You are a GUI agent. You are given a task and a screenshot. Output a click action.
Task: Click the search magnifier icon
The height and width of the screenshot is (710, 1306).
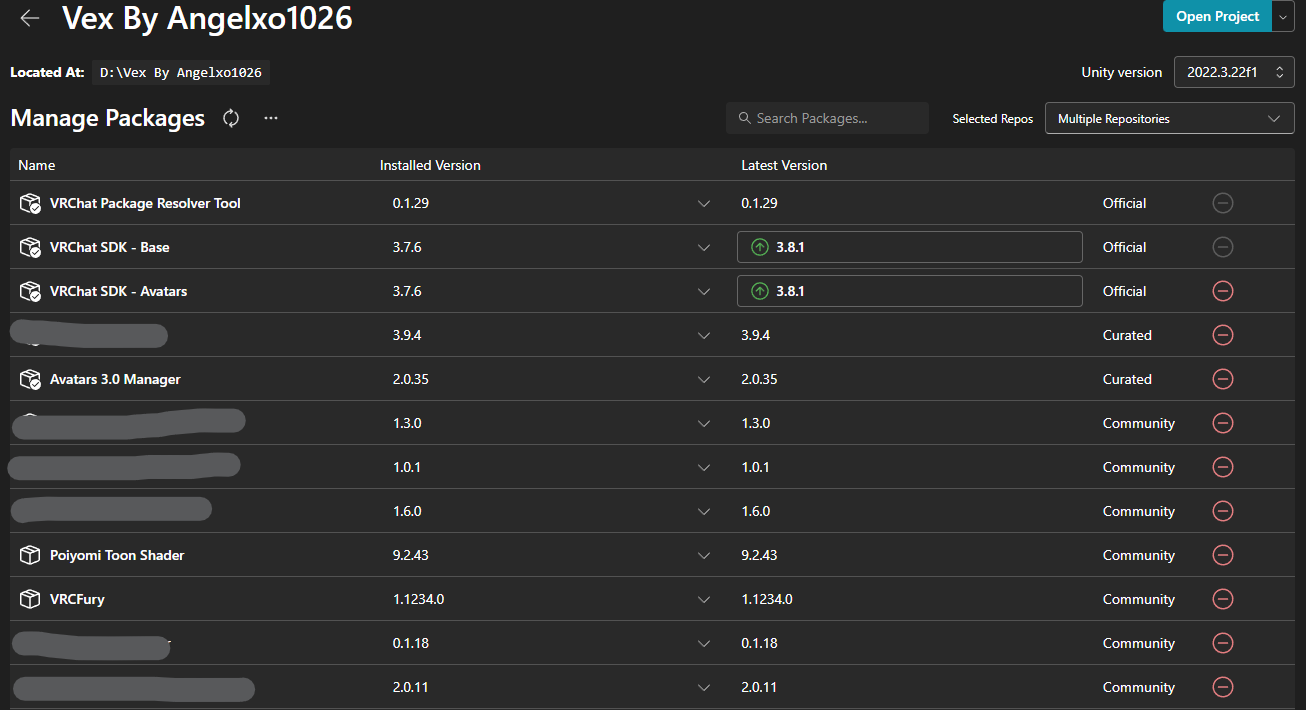744,118
